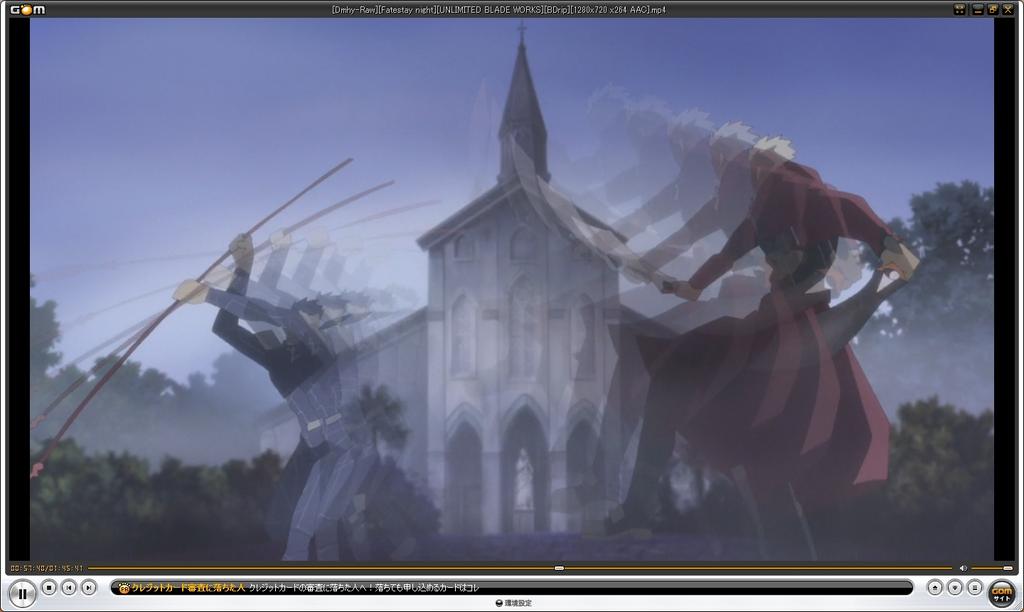
Task: Click the video file name in the title bar
Action: click(x=498, y=10)
